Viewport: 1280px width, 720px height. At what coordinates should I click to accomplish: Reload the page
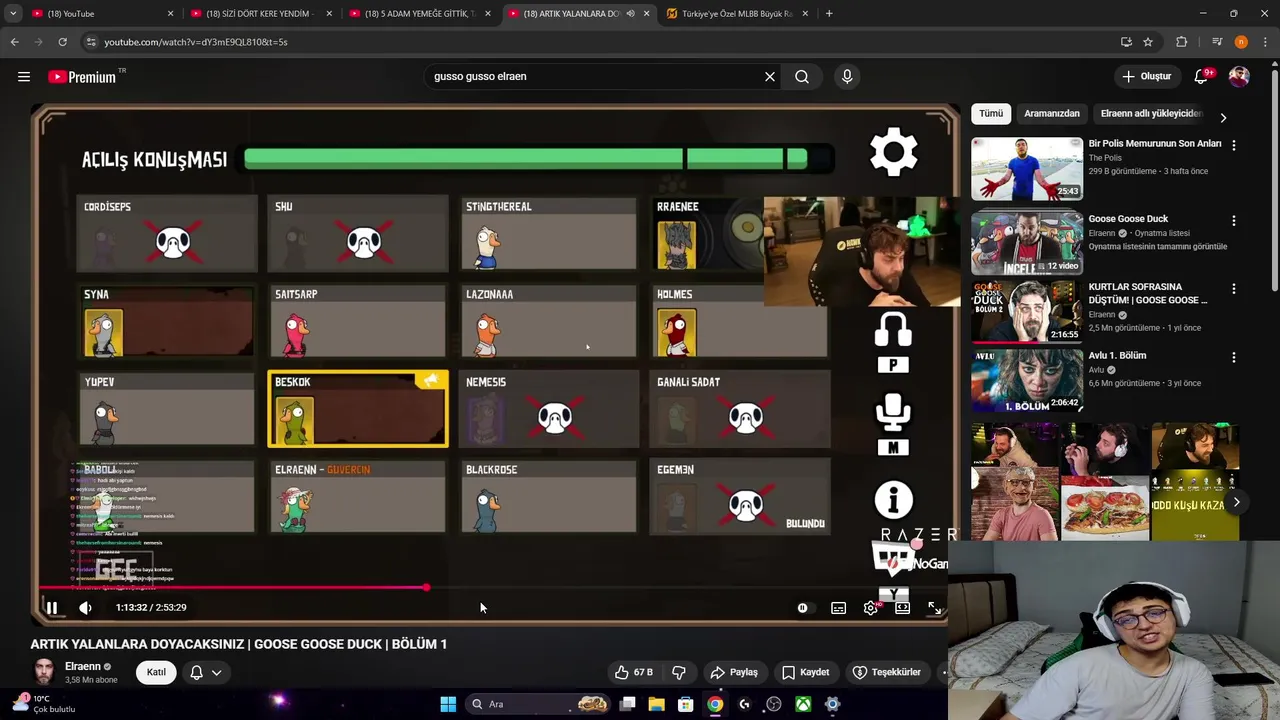pyautogui.click(x=62, y=42)
